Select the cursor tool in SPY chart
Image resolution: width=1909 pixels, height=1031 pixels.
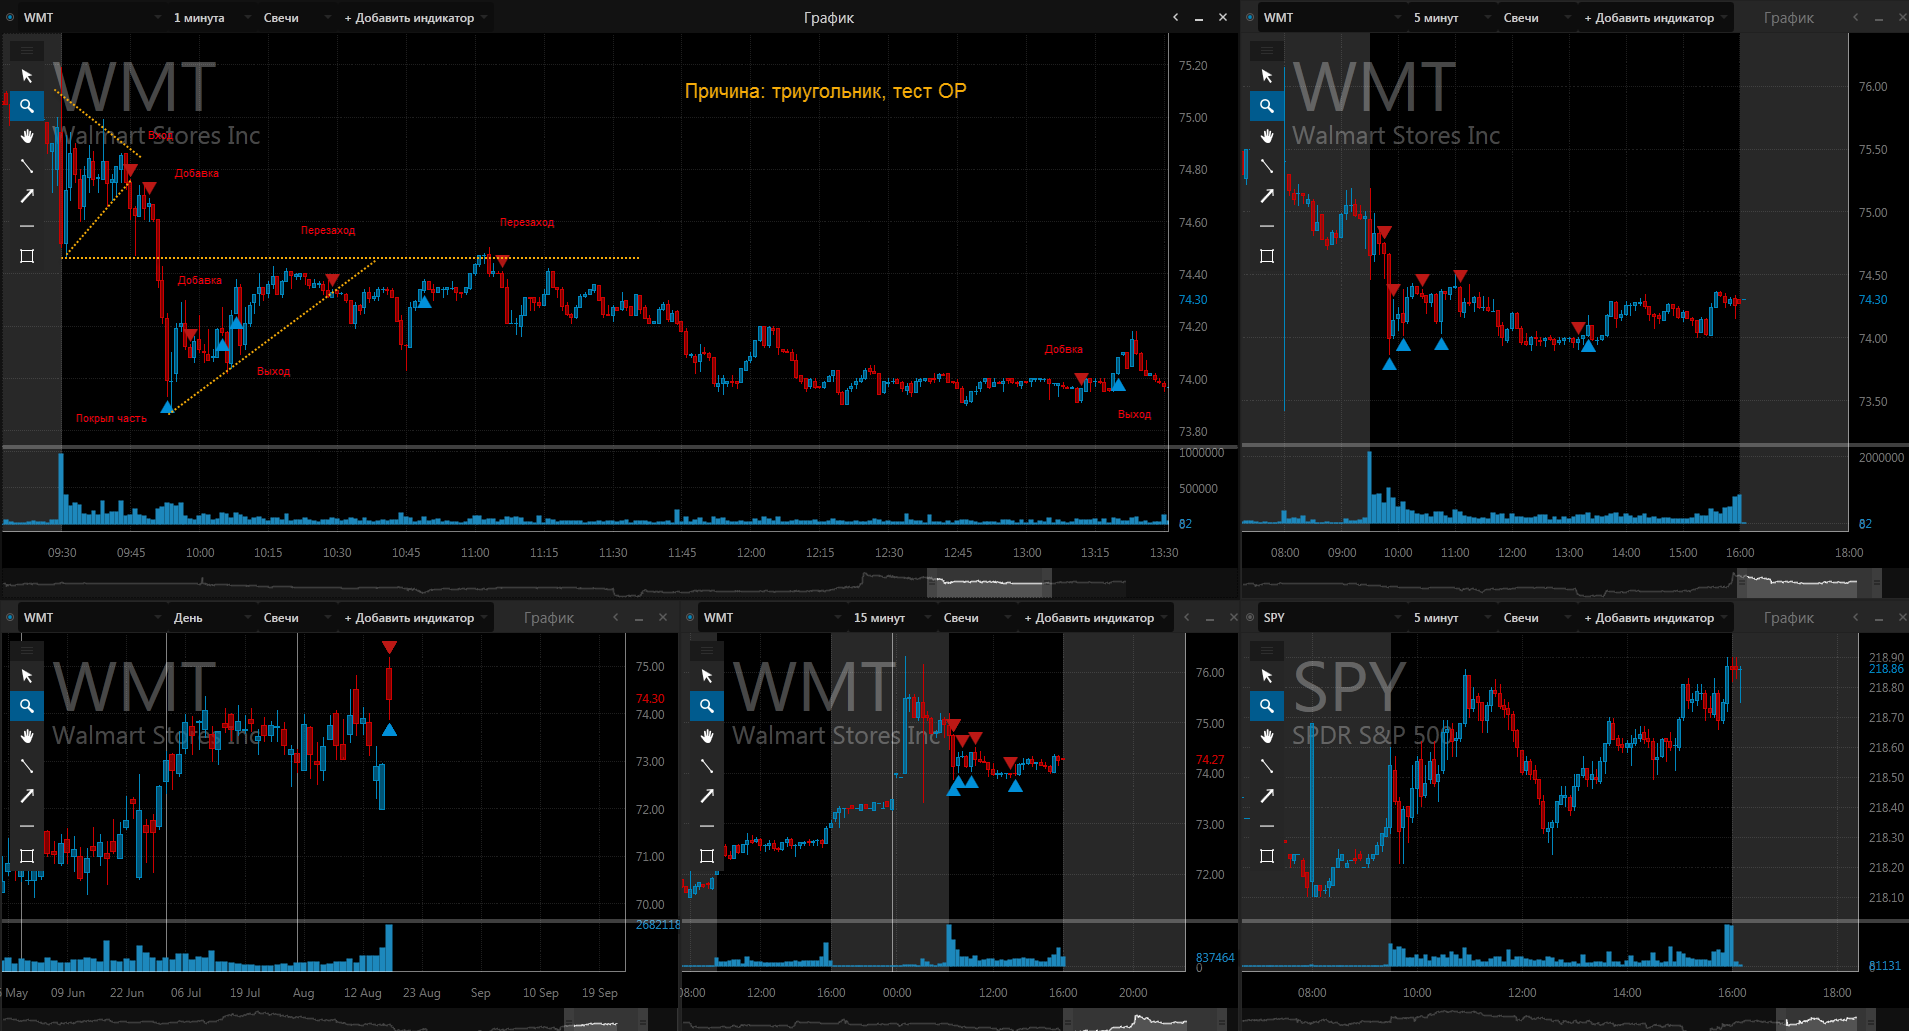coord(1267,676)
